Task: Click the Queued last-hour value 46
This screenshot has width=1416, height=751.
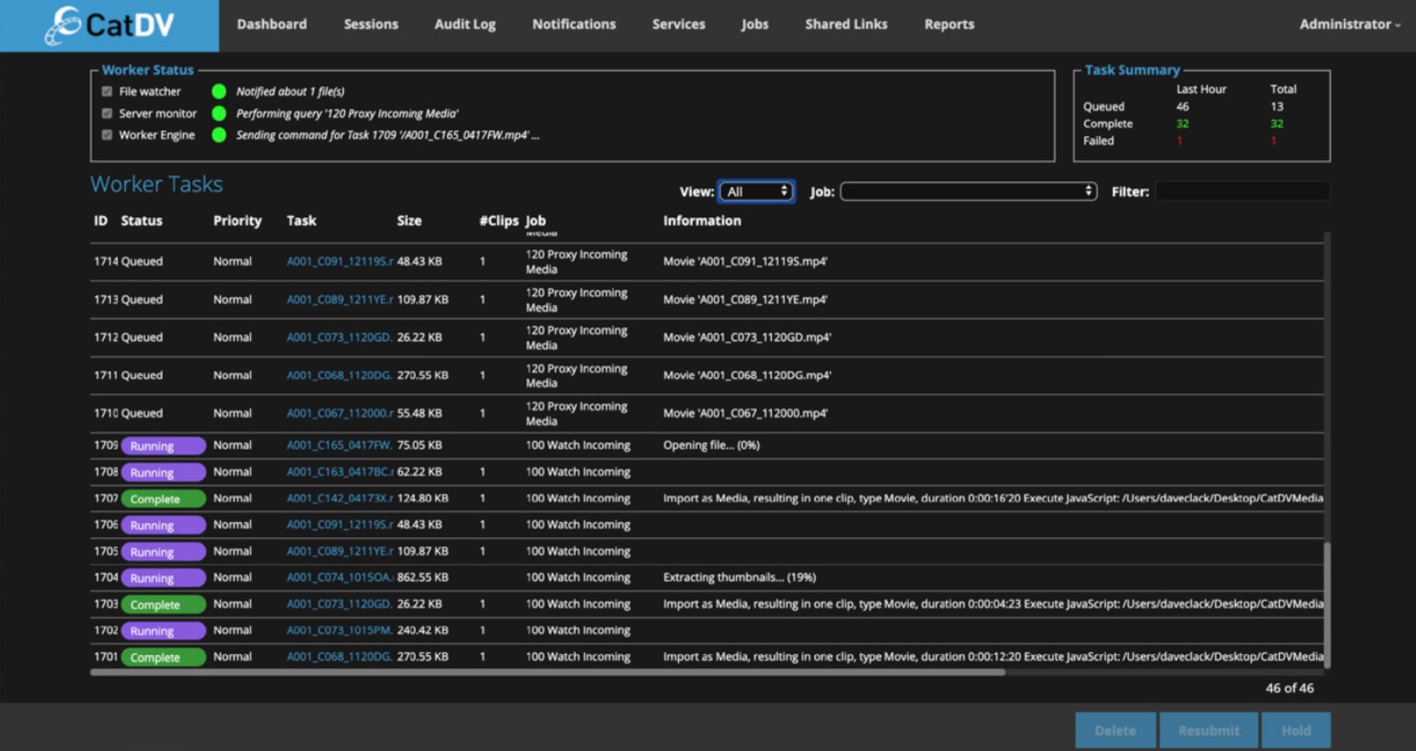Action: (1183, 107)
